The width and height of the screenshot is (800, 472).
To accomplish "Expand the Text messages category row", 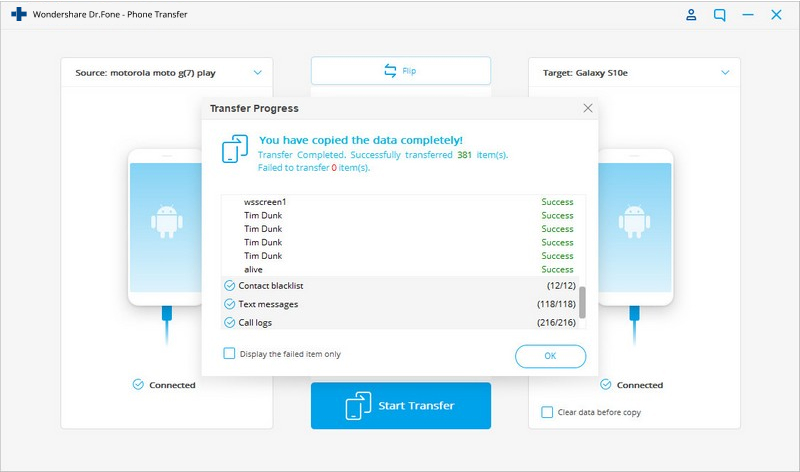I will (x=400, y=304).
